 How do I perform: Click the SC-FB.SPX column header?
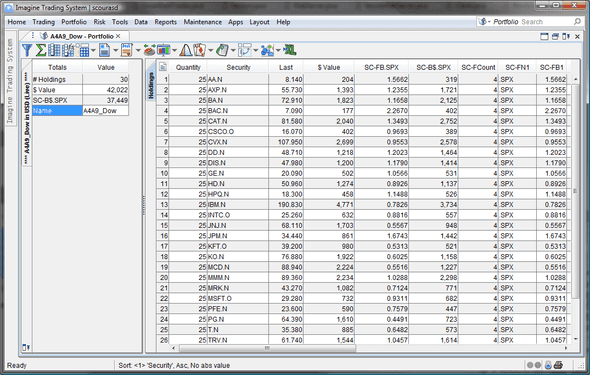point(381,67)
